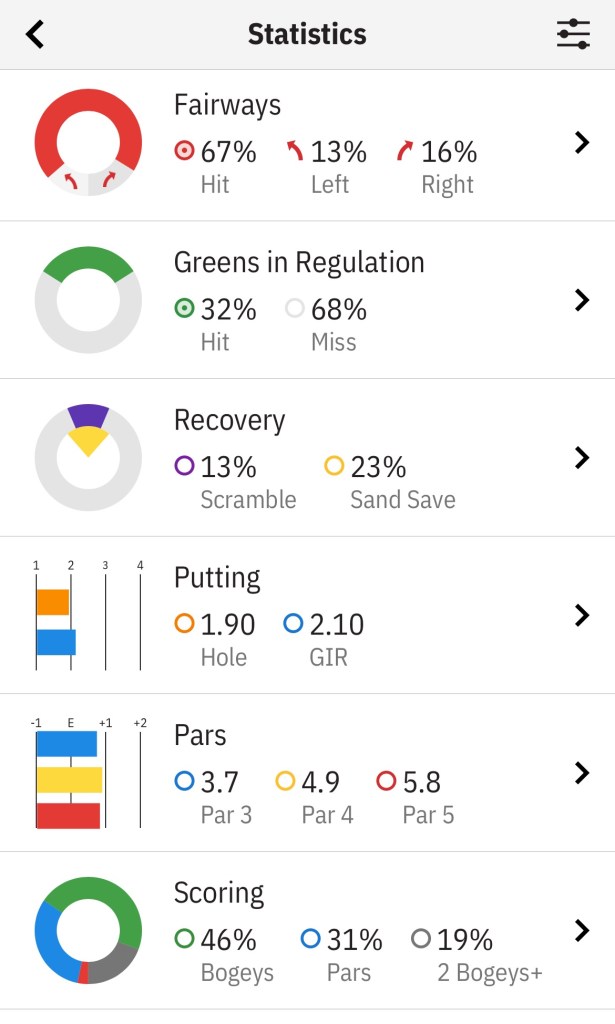Click the purple Scramble circle swatch
Viewport: 615px width, 1024px height.
point(184,466)
